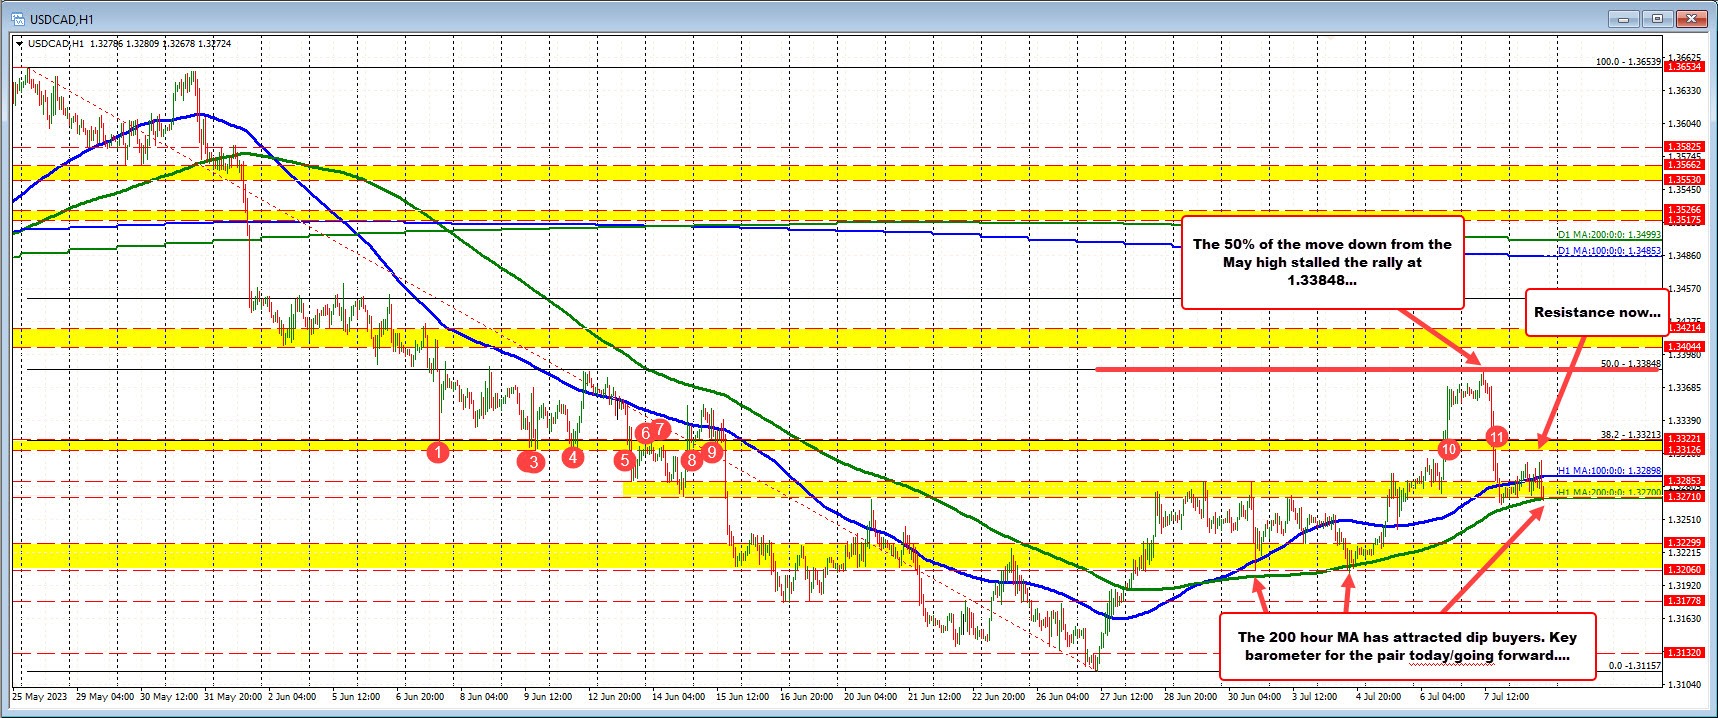Close the USDCAD,H1 chart window

1692,18
